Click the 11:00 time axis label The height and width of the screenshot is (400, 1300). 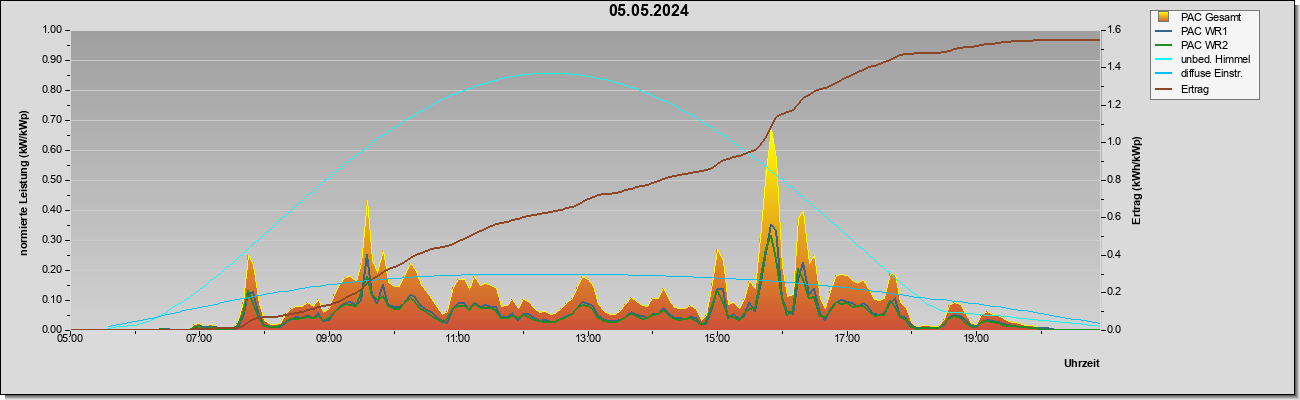458,339
